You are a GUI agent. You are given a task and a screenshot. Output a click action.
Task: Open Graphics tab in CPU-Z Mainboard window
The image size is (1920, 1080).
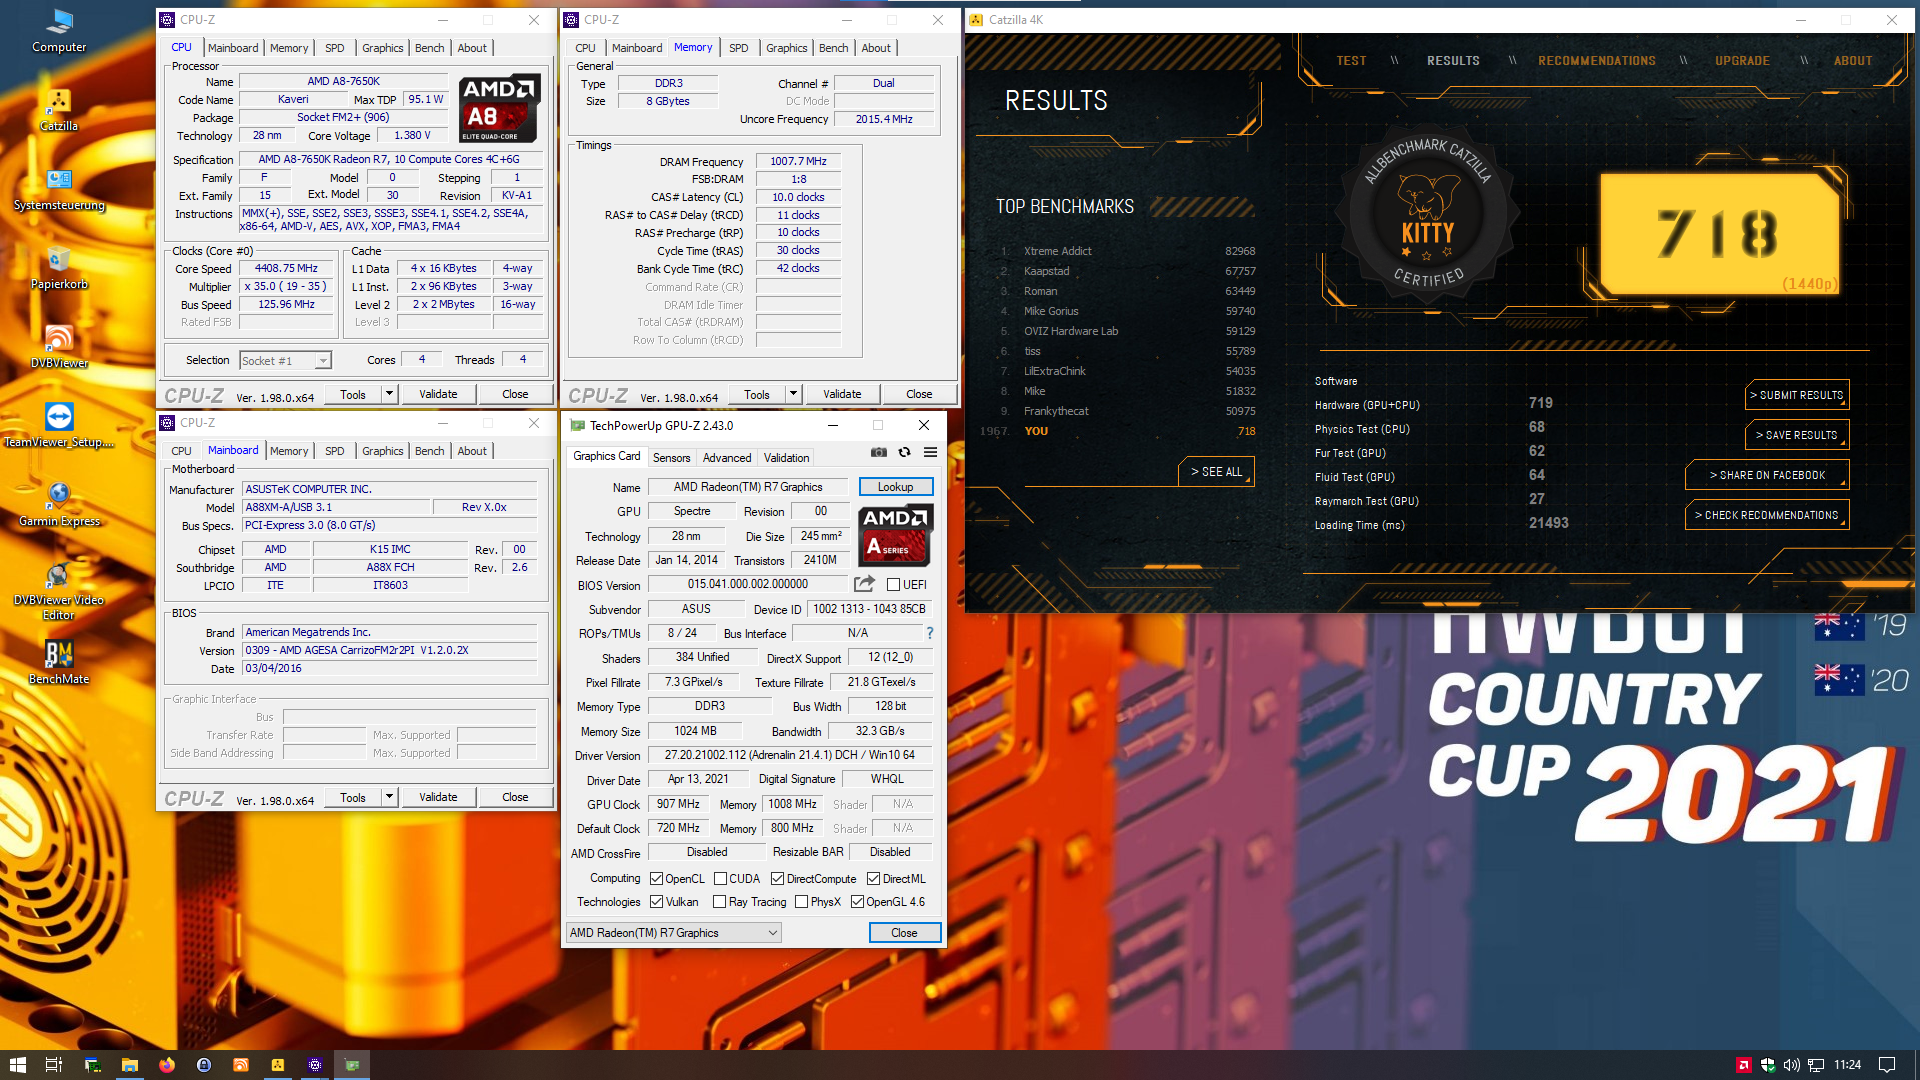click(x=383, y=451)
